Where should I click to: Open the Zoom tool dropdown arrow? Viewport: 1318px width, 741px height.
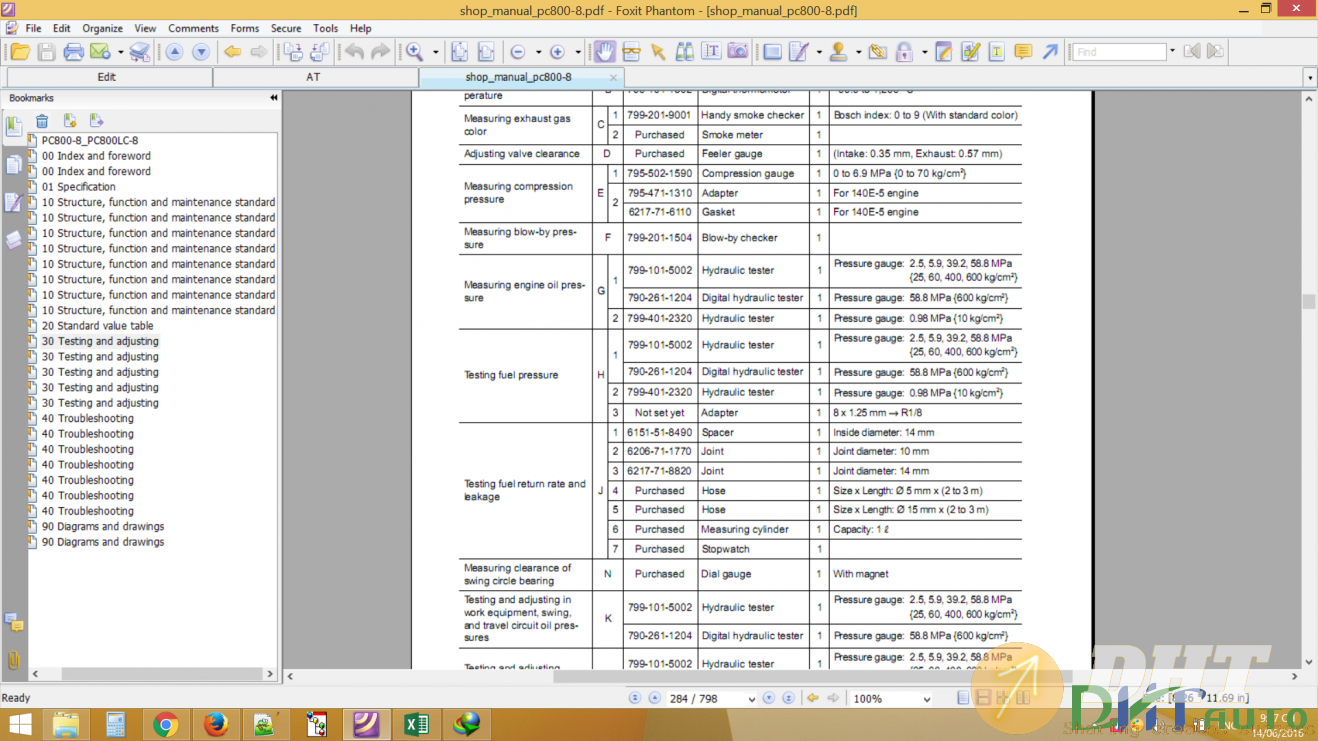436,53
